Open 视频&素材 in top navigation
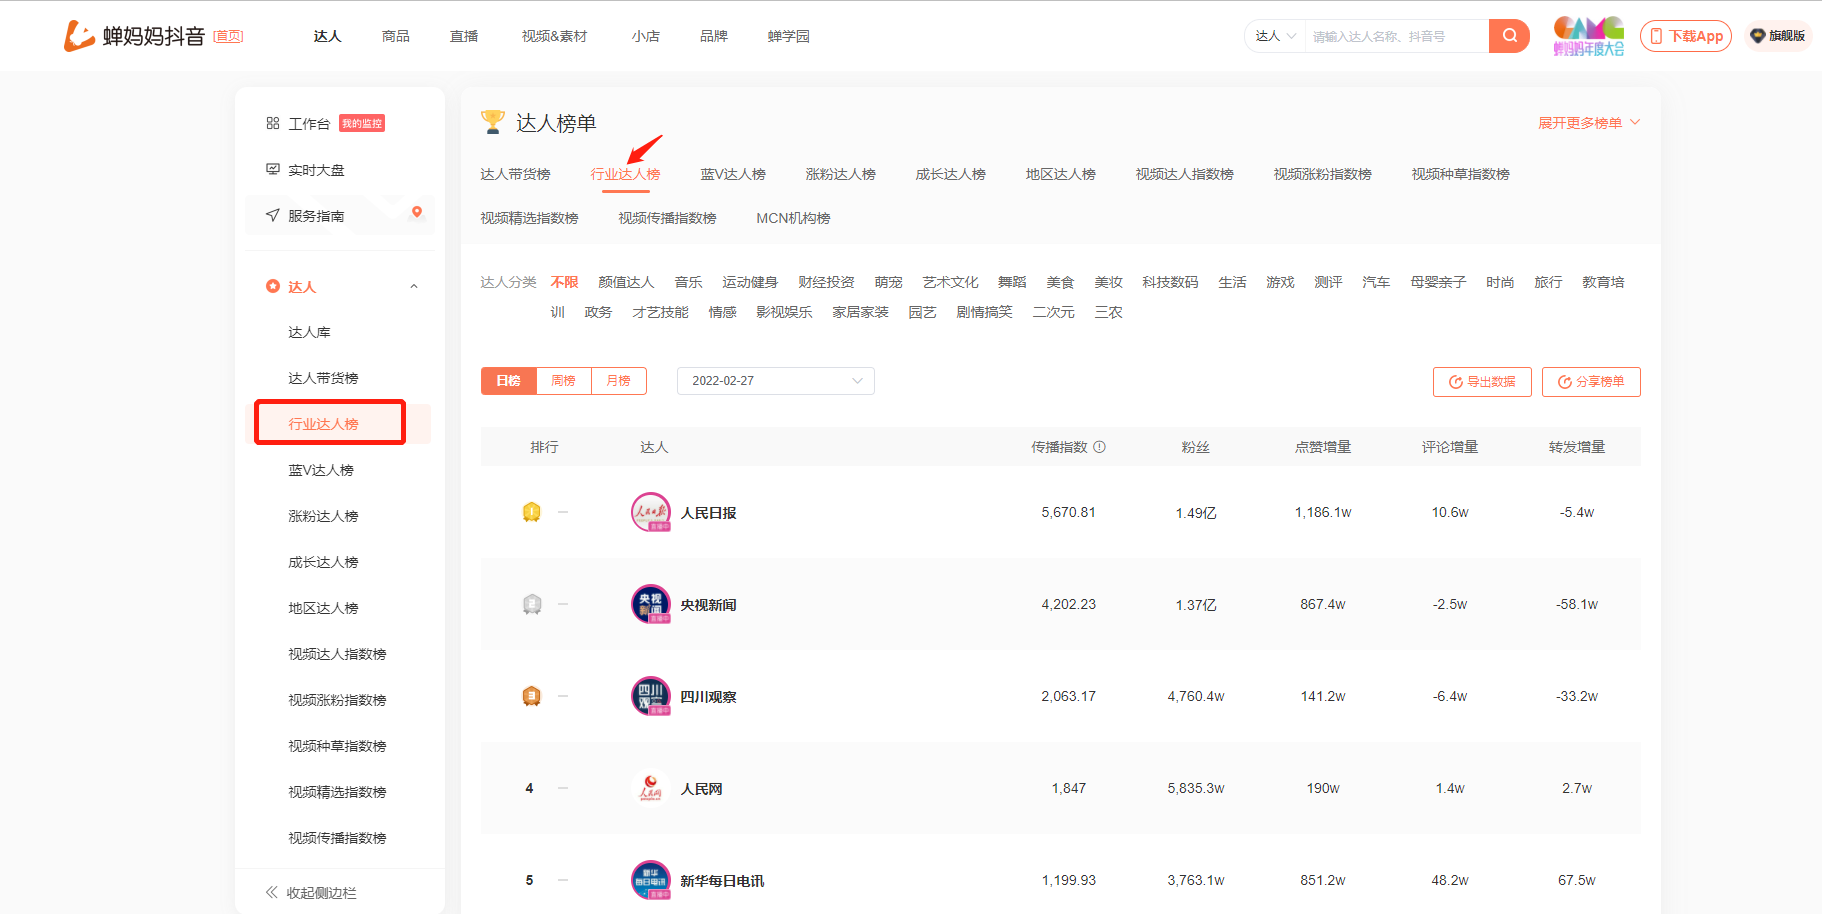Screen dimensions: 1822x914 click(554, 36)
